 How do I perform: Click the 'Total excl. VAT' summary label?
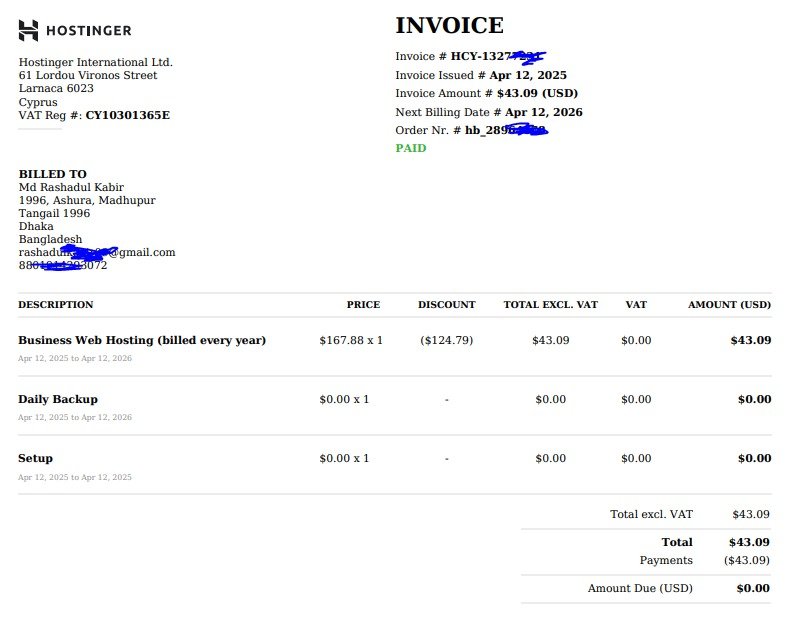(651, 514)
